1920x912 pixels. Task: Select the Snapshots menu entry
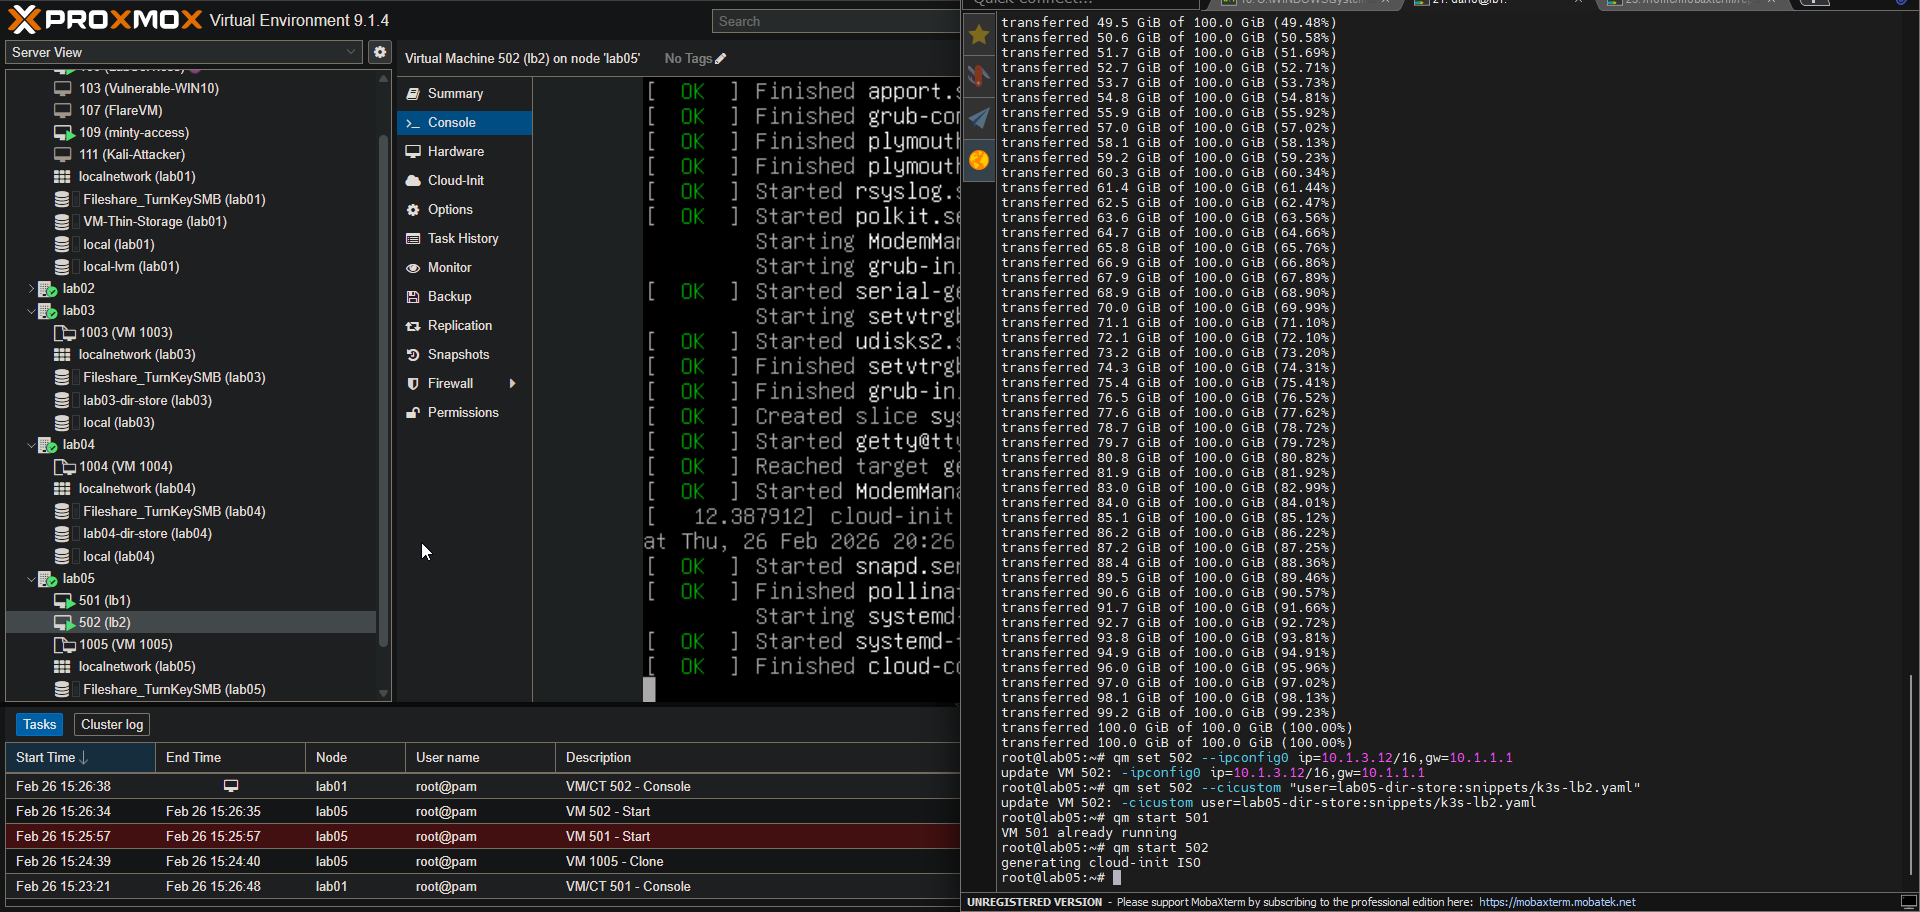tap(458, 355)
